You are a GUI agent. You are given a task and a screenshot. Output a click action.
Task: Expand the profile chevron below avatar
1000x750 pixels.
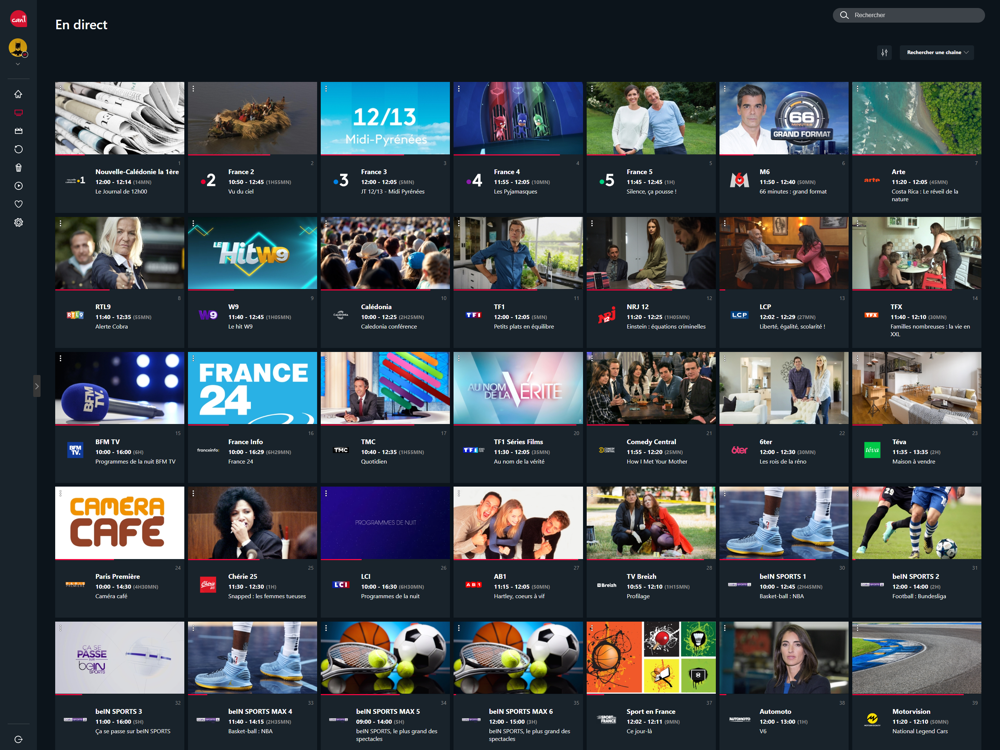click(x=18, y=64)
